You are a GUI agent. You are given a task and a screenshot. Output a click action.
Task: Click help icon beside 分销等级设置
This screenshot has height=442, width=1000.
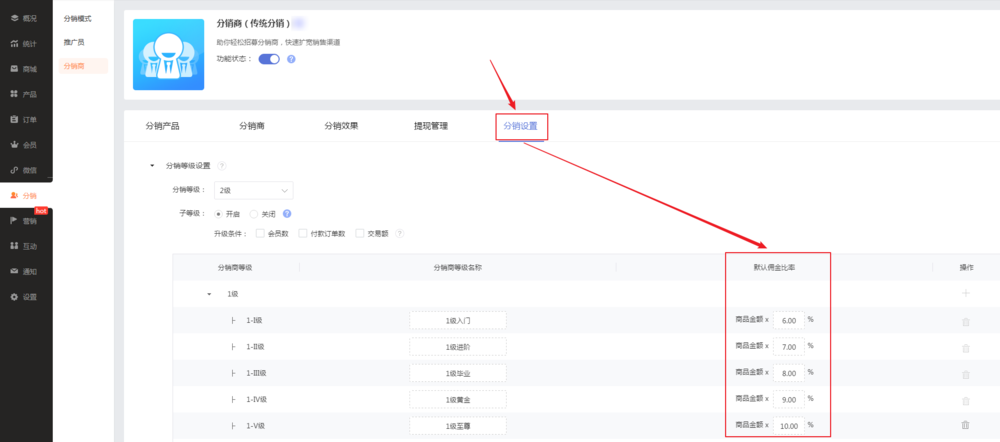coord(222,166)
